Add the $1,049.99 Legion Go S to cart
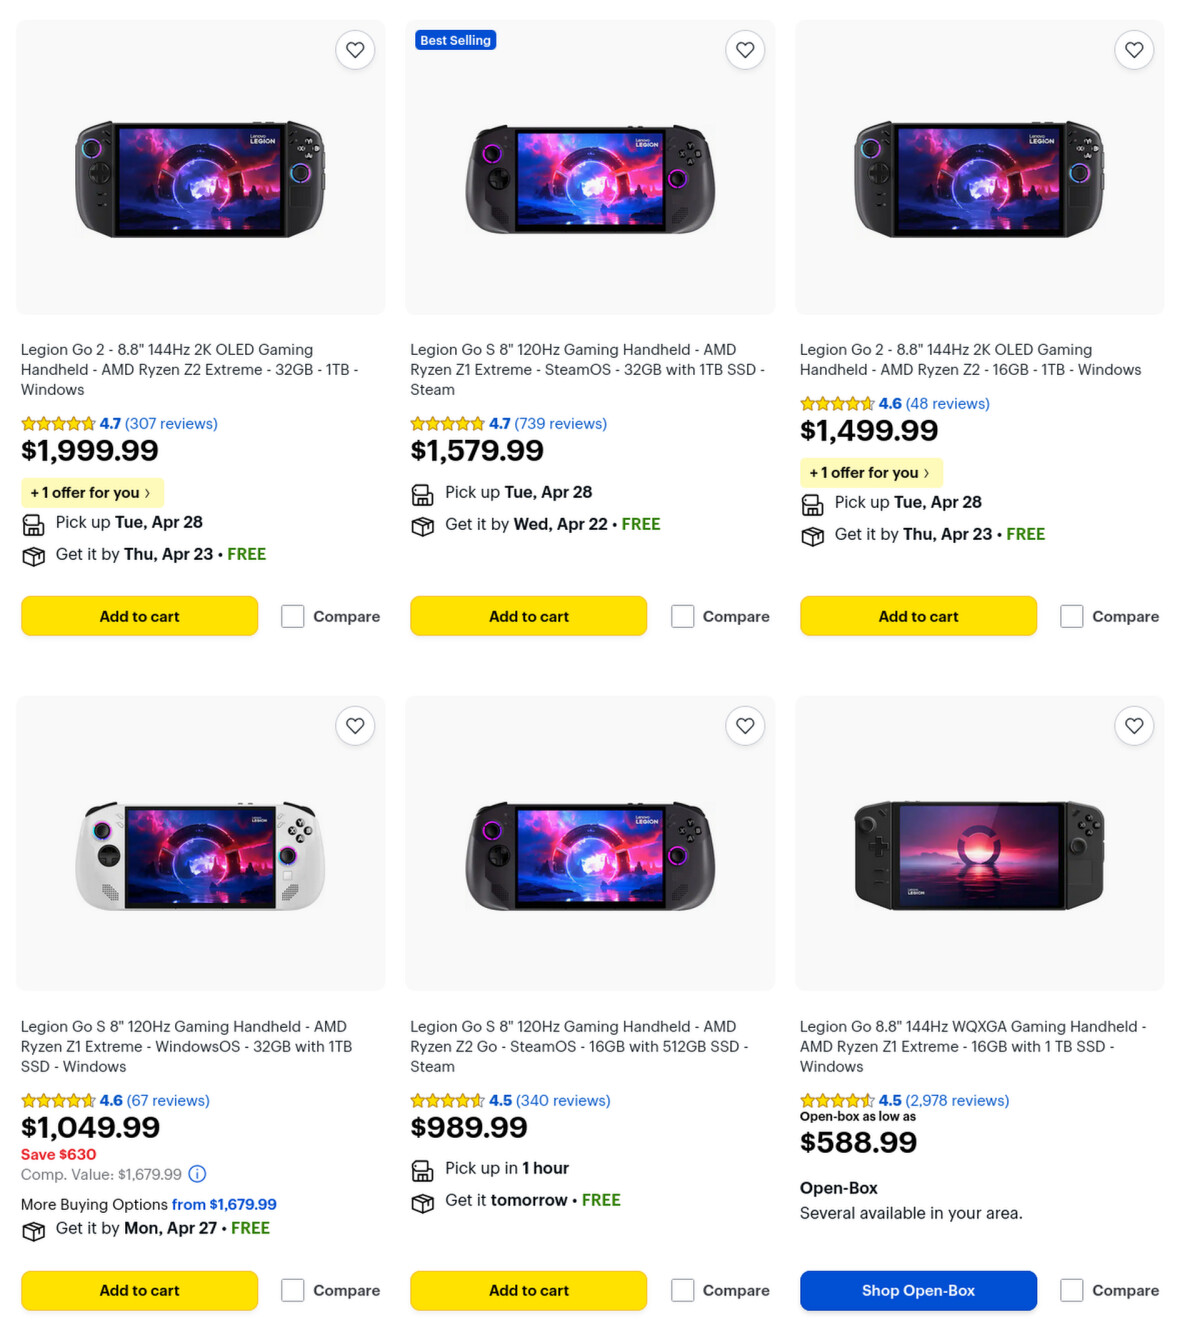The height and width of the screenshot is (1333, 1182). point(139,1290)
